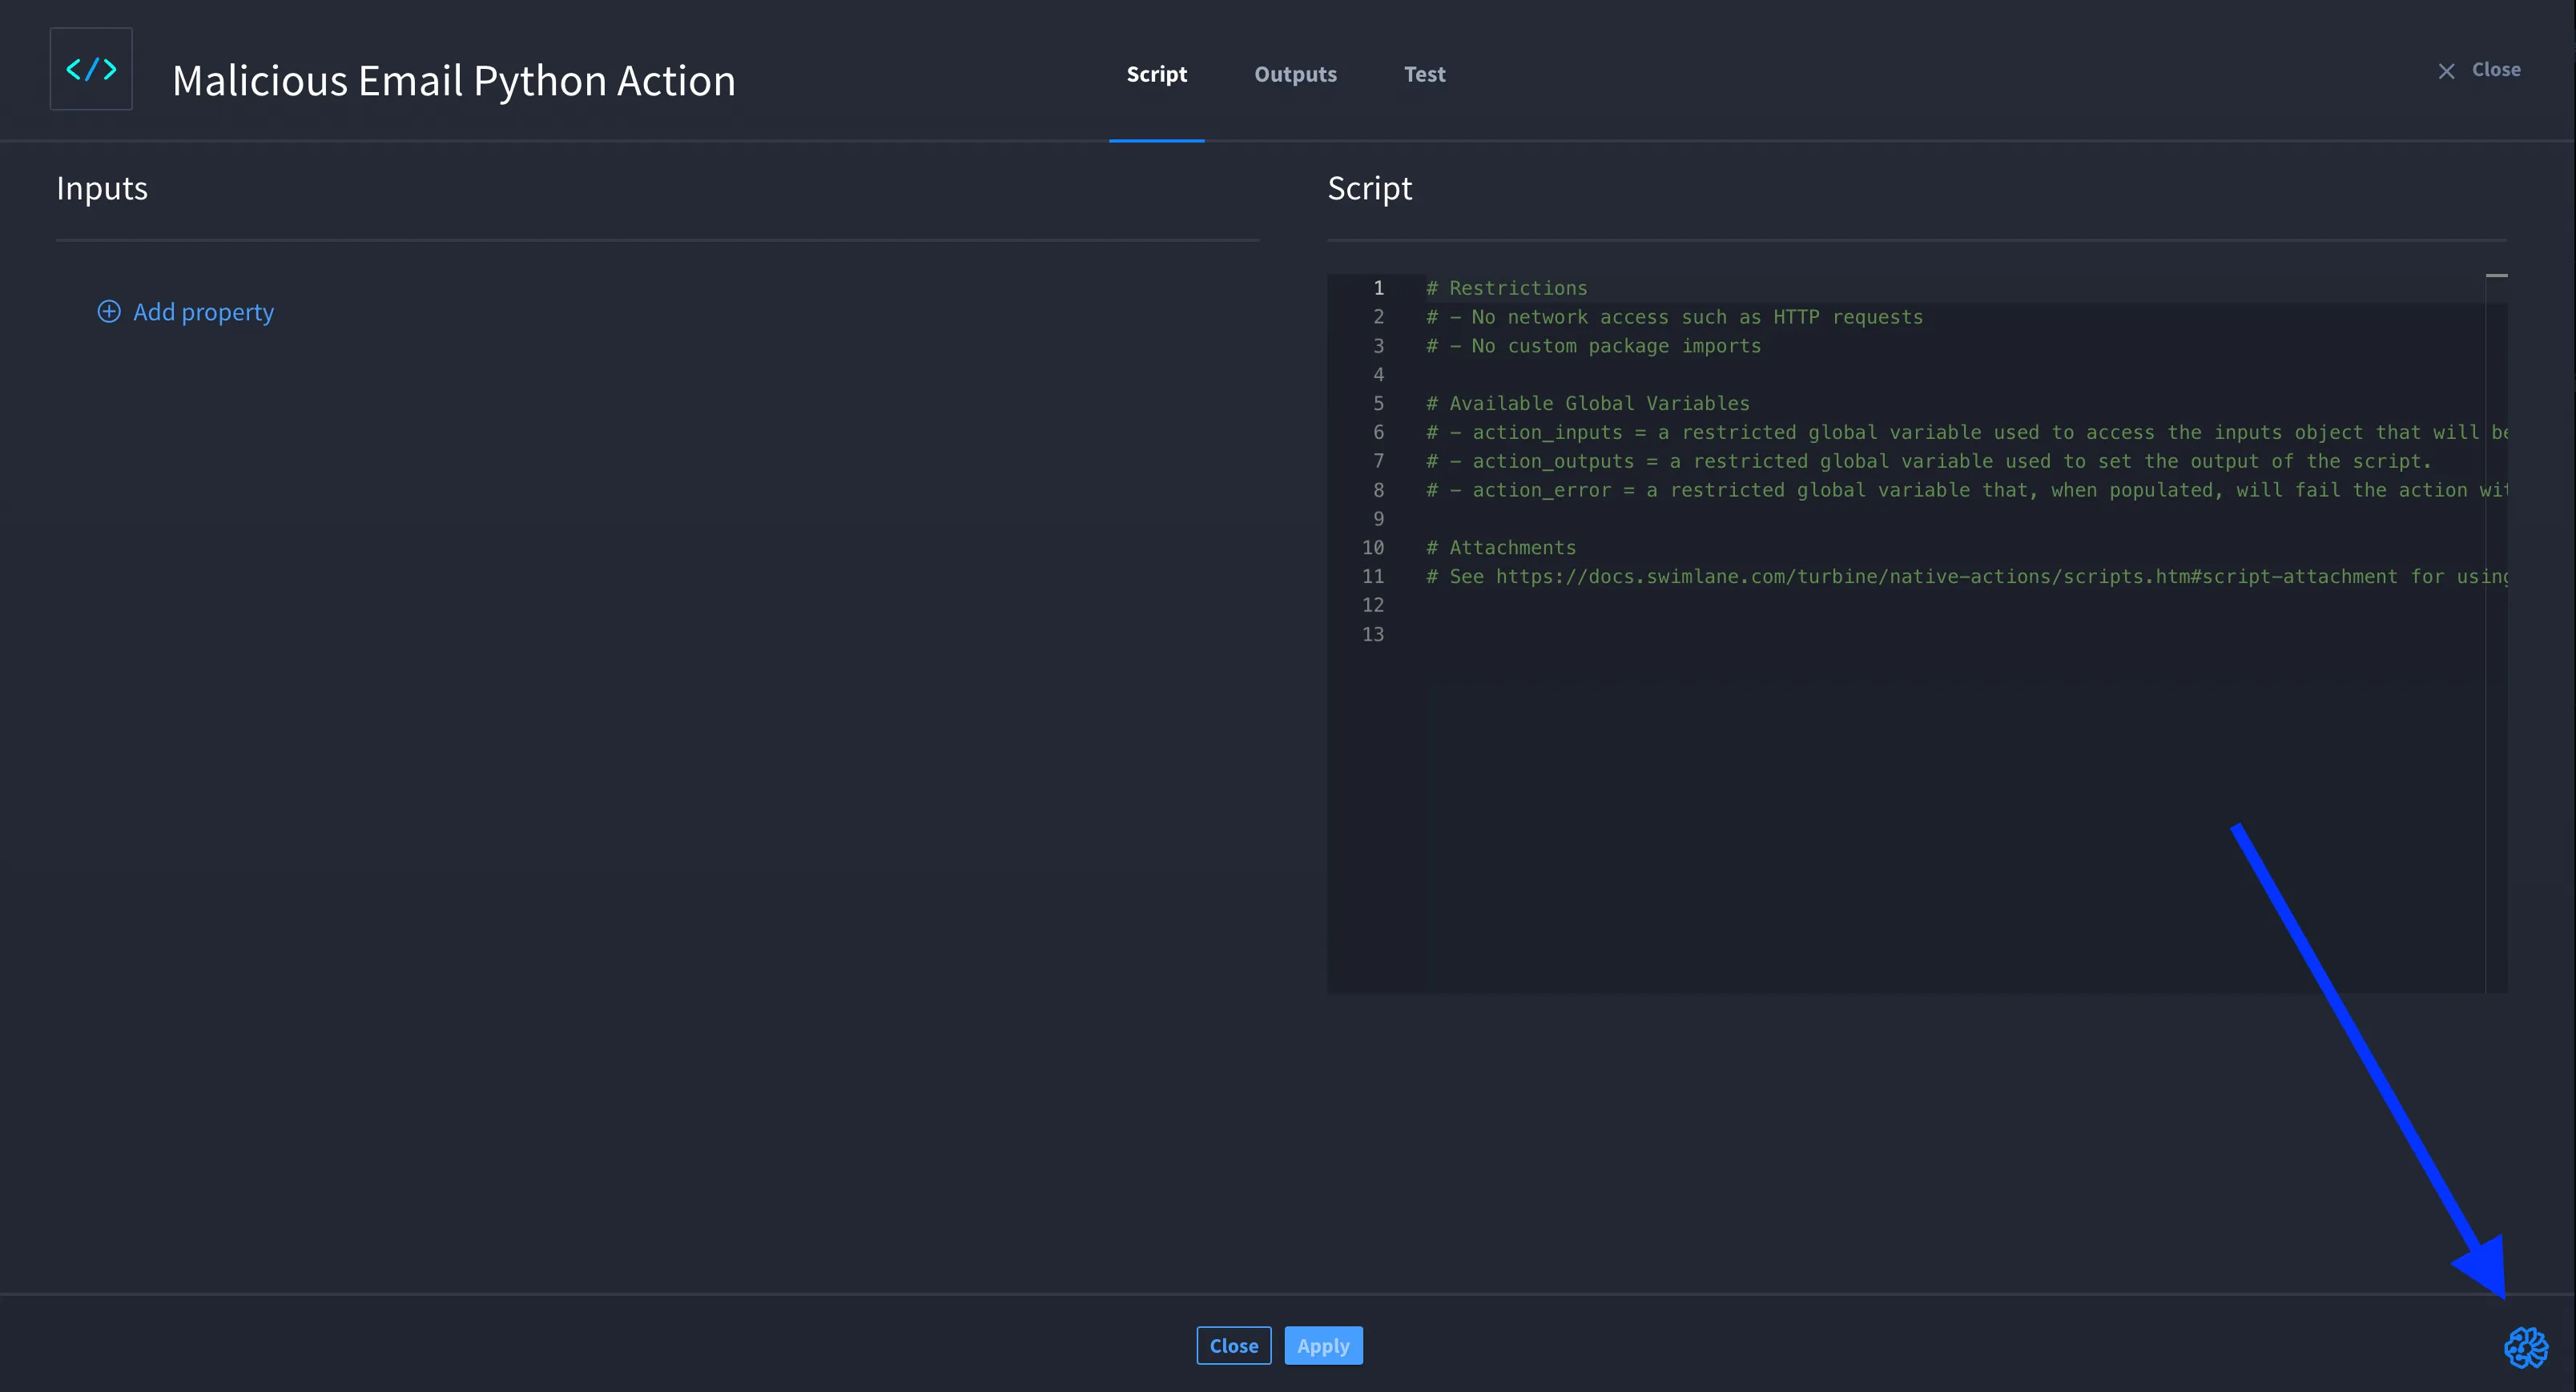
Task: Click line number 4 in the gutter
Action: click(x=1378, y=375)
